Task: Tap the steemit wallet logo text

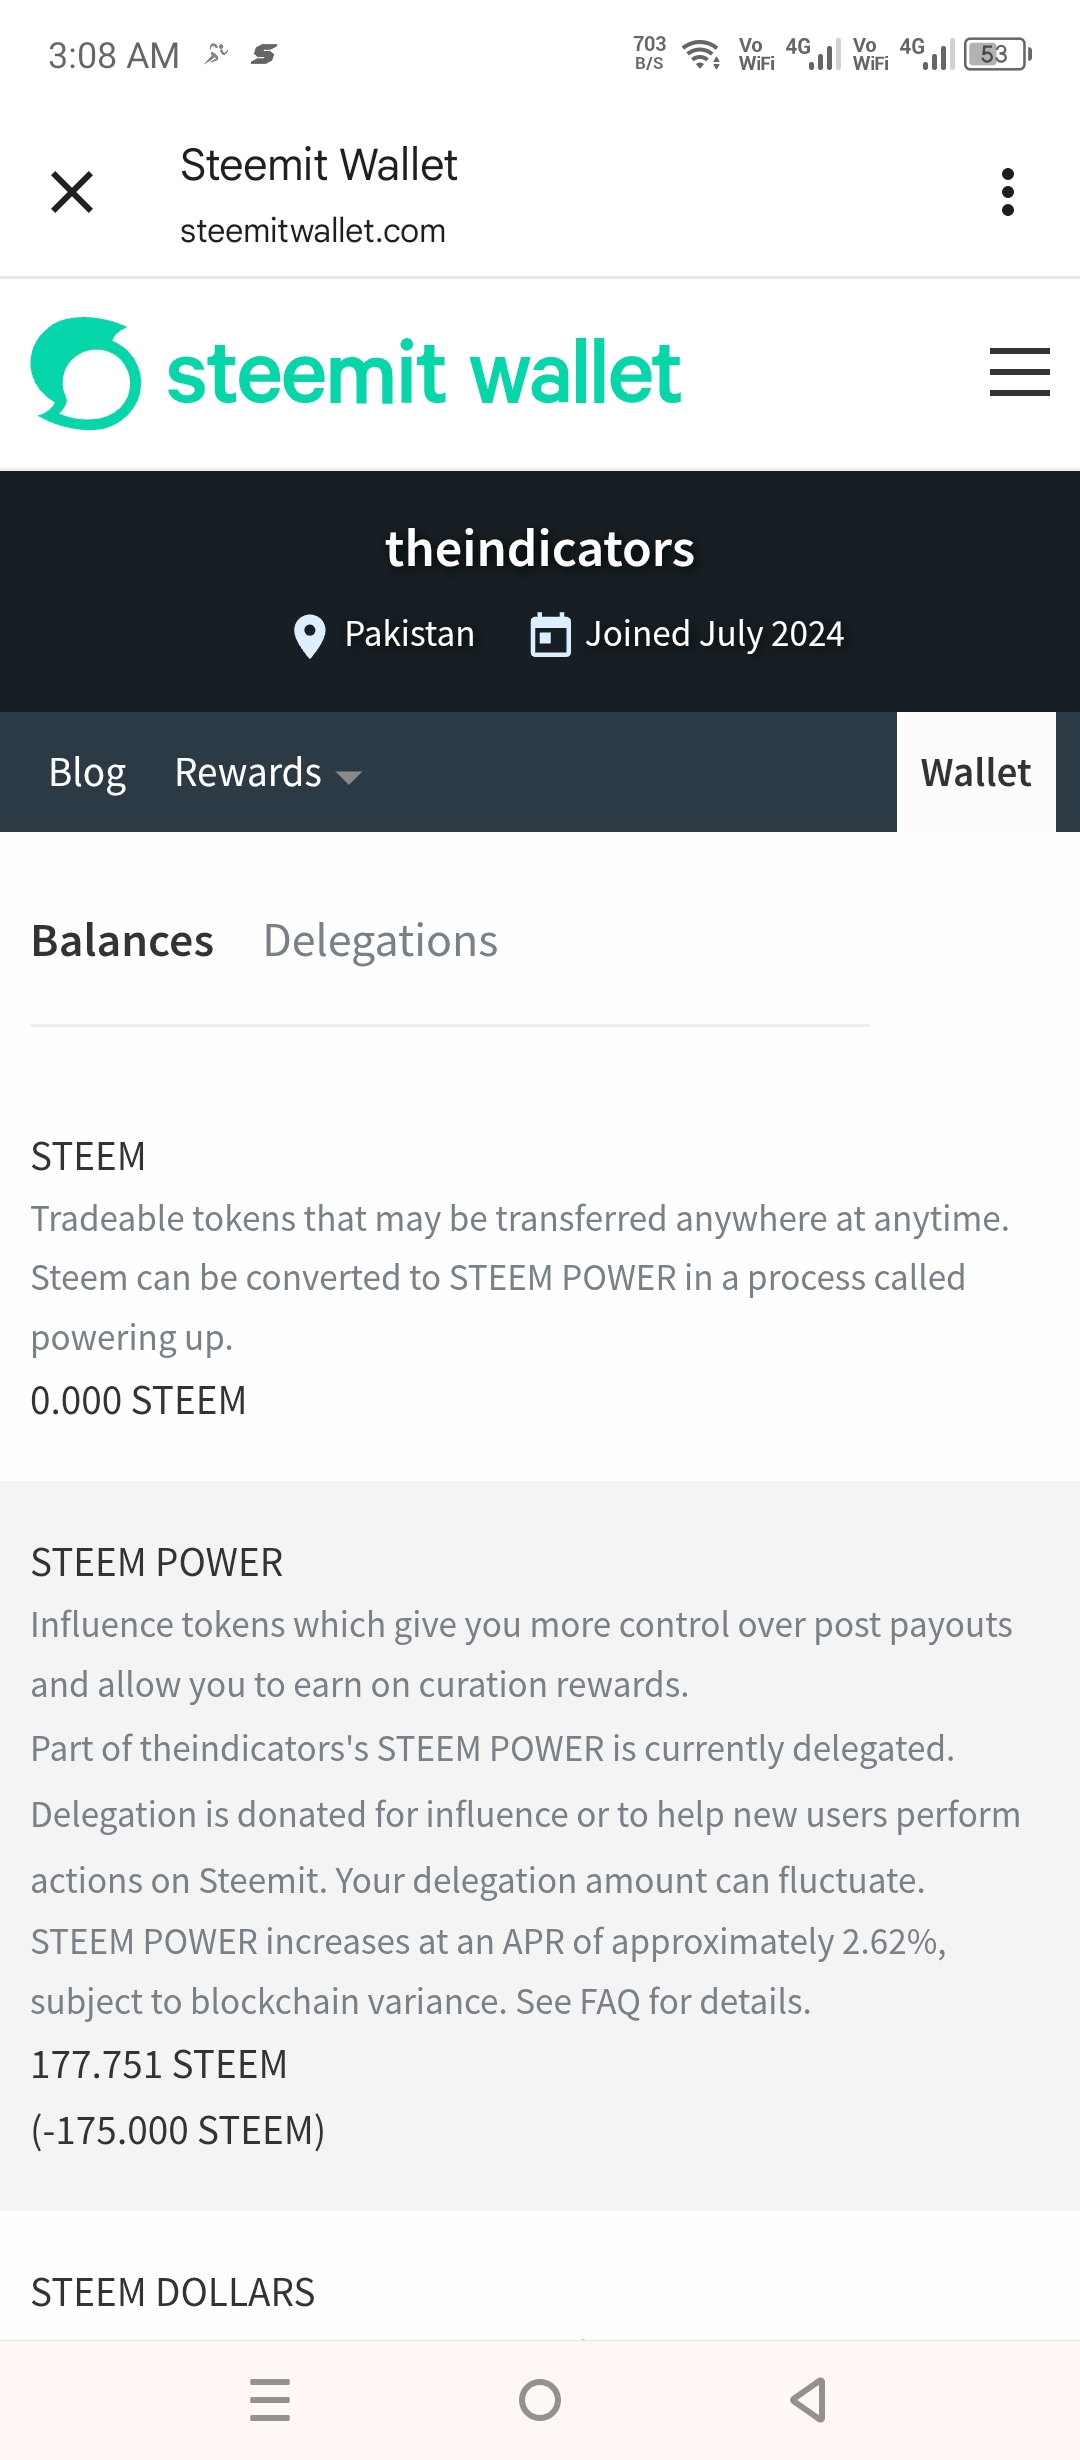Action: pos(424,373)
